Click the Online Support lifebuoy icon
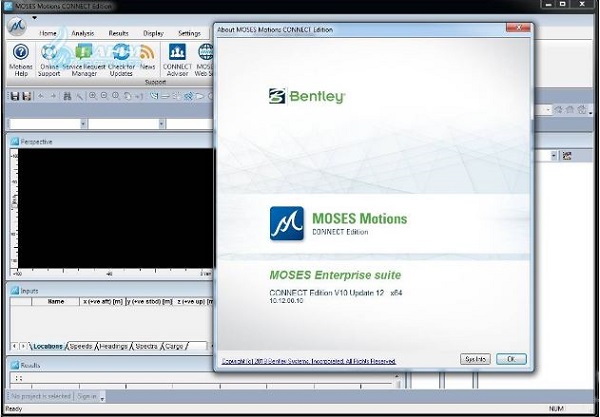 tap(49, 52)
